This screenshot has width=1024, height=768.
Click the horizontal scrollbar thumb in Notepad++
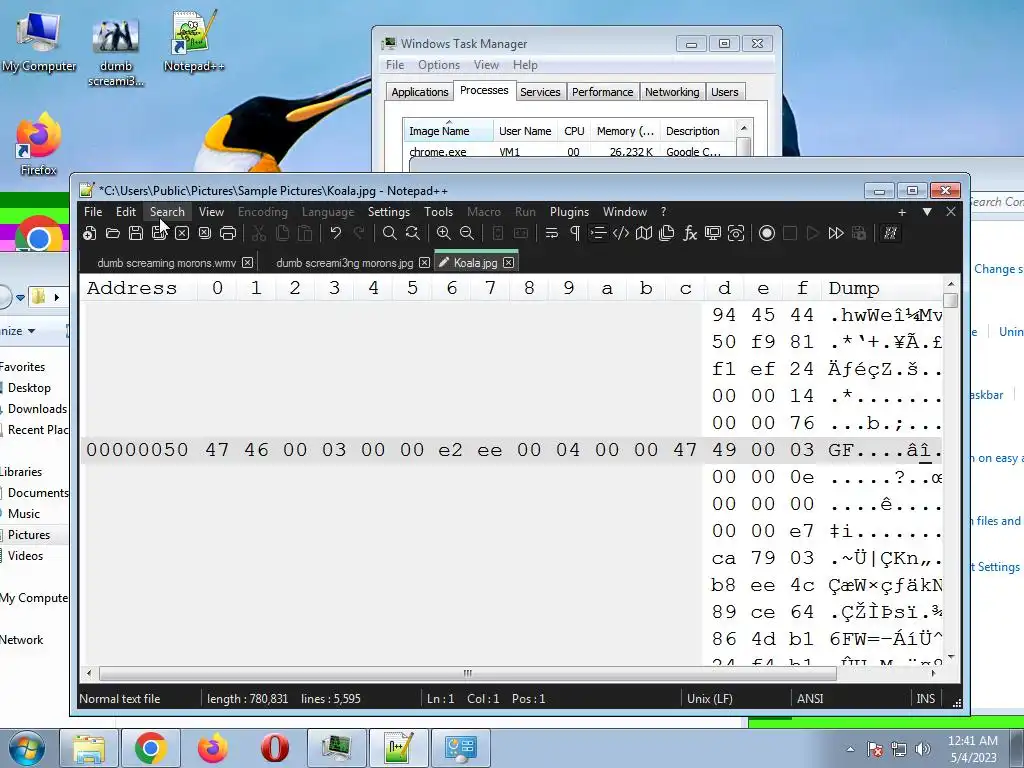pos(468,673)
